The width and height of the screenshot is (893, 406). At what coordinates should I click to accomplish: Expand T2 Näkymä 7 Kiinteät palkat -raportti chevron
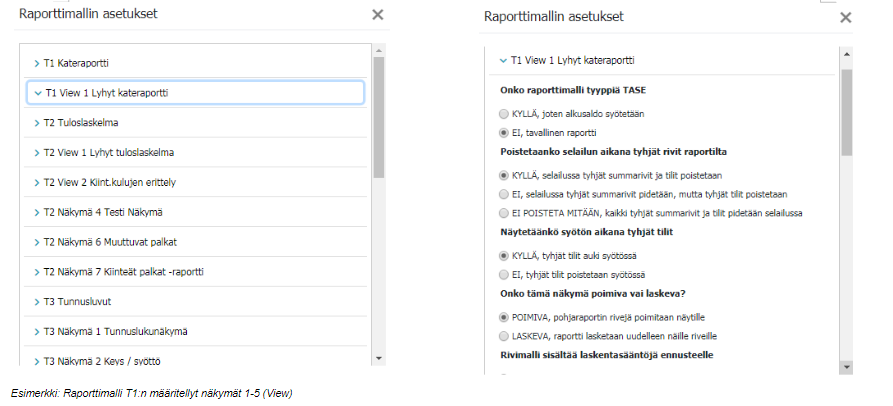point(37,272)
